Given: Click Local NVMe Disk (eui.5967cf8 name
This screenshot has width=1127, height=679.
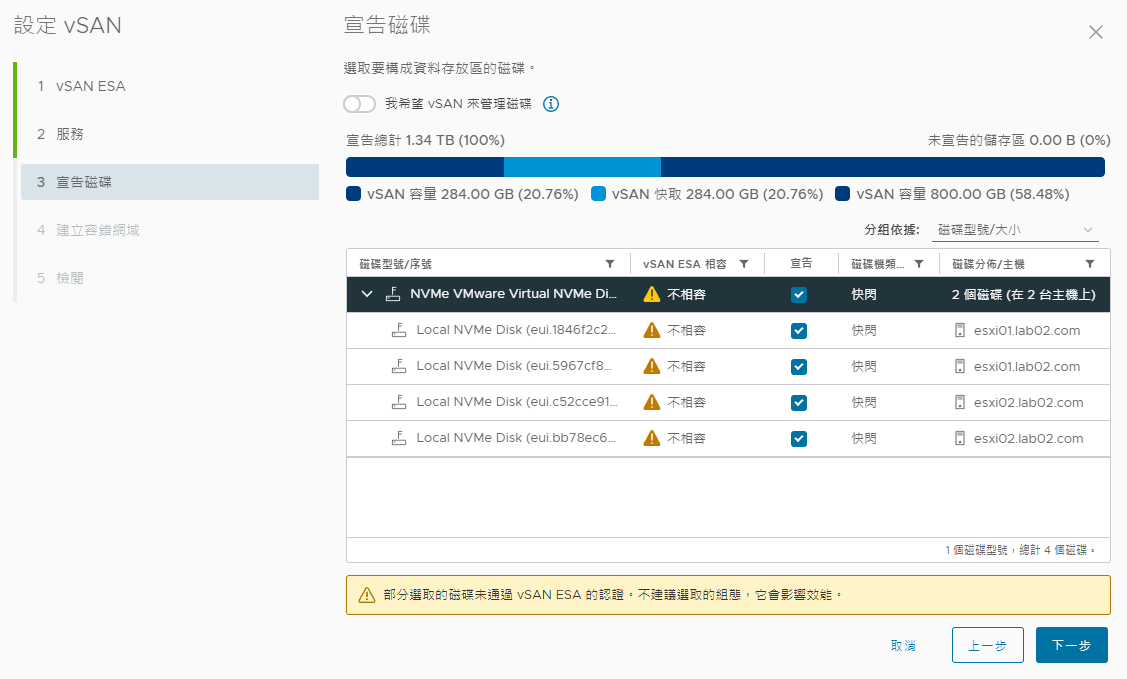Looking at the screenshot, I should point(515,366).
